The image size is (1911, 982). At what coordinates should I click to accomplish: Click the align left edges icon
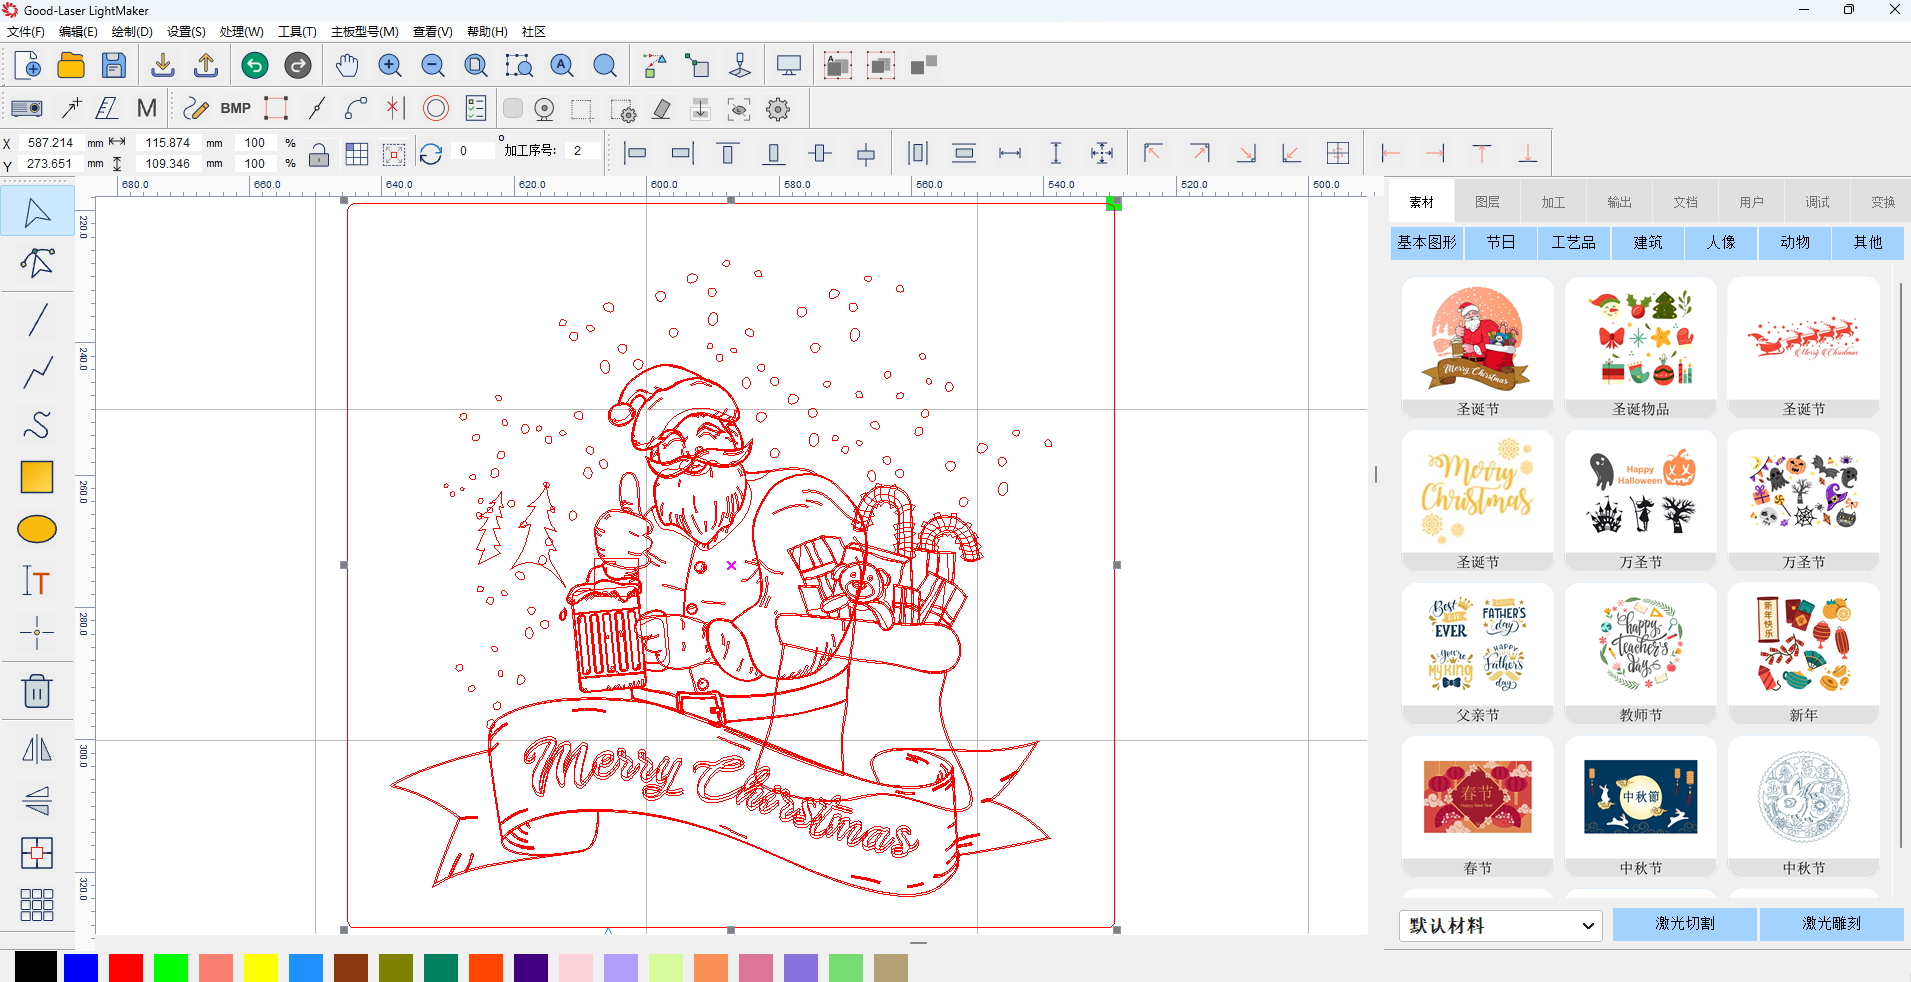tap(635, 153)
